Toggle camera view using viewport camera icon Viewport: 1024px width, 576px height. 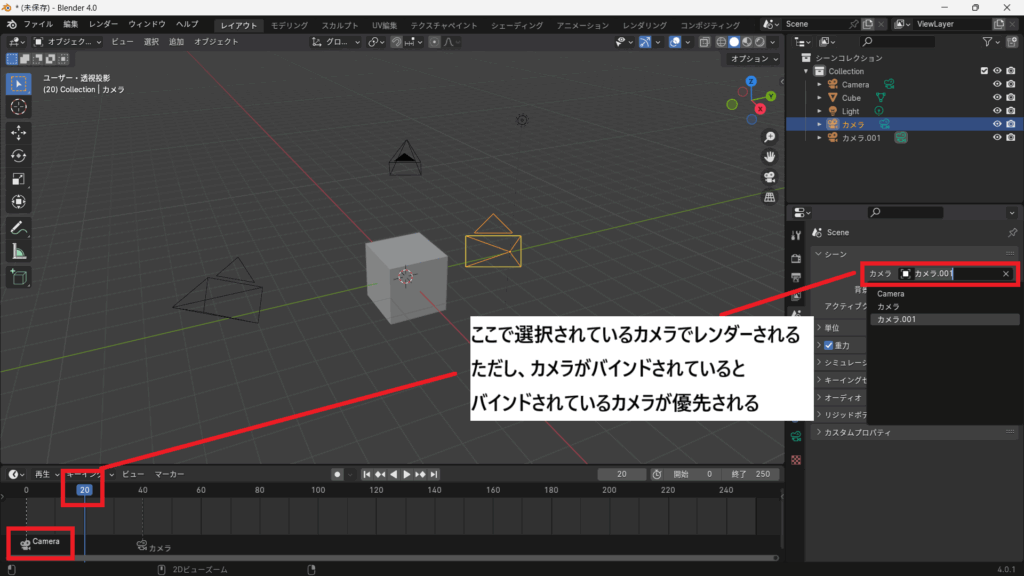[x=770, y=177]
